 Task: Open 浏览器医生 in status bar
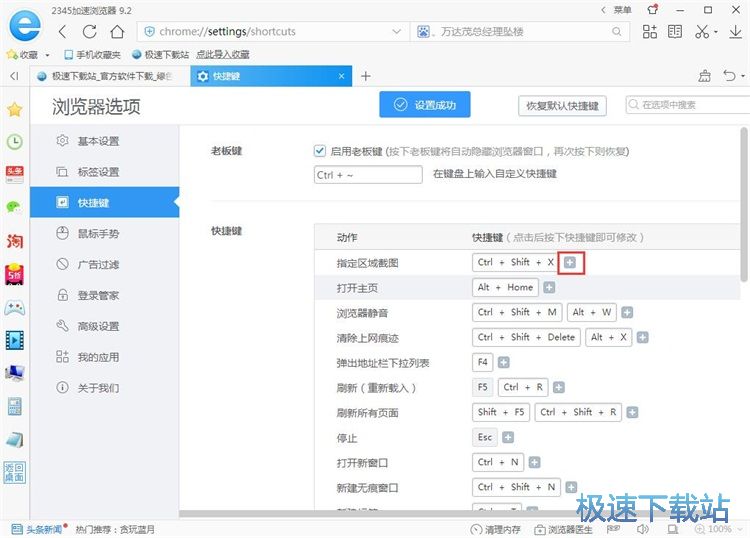coord(563,529)
